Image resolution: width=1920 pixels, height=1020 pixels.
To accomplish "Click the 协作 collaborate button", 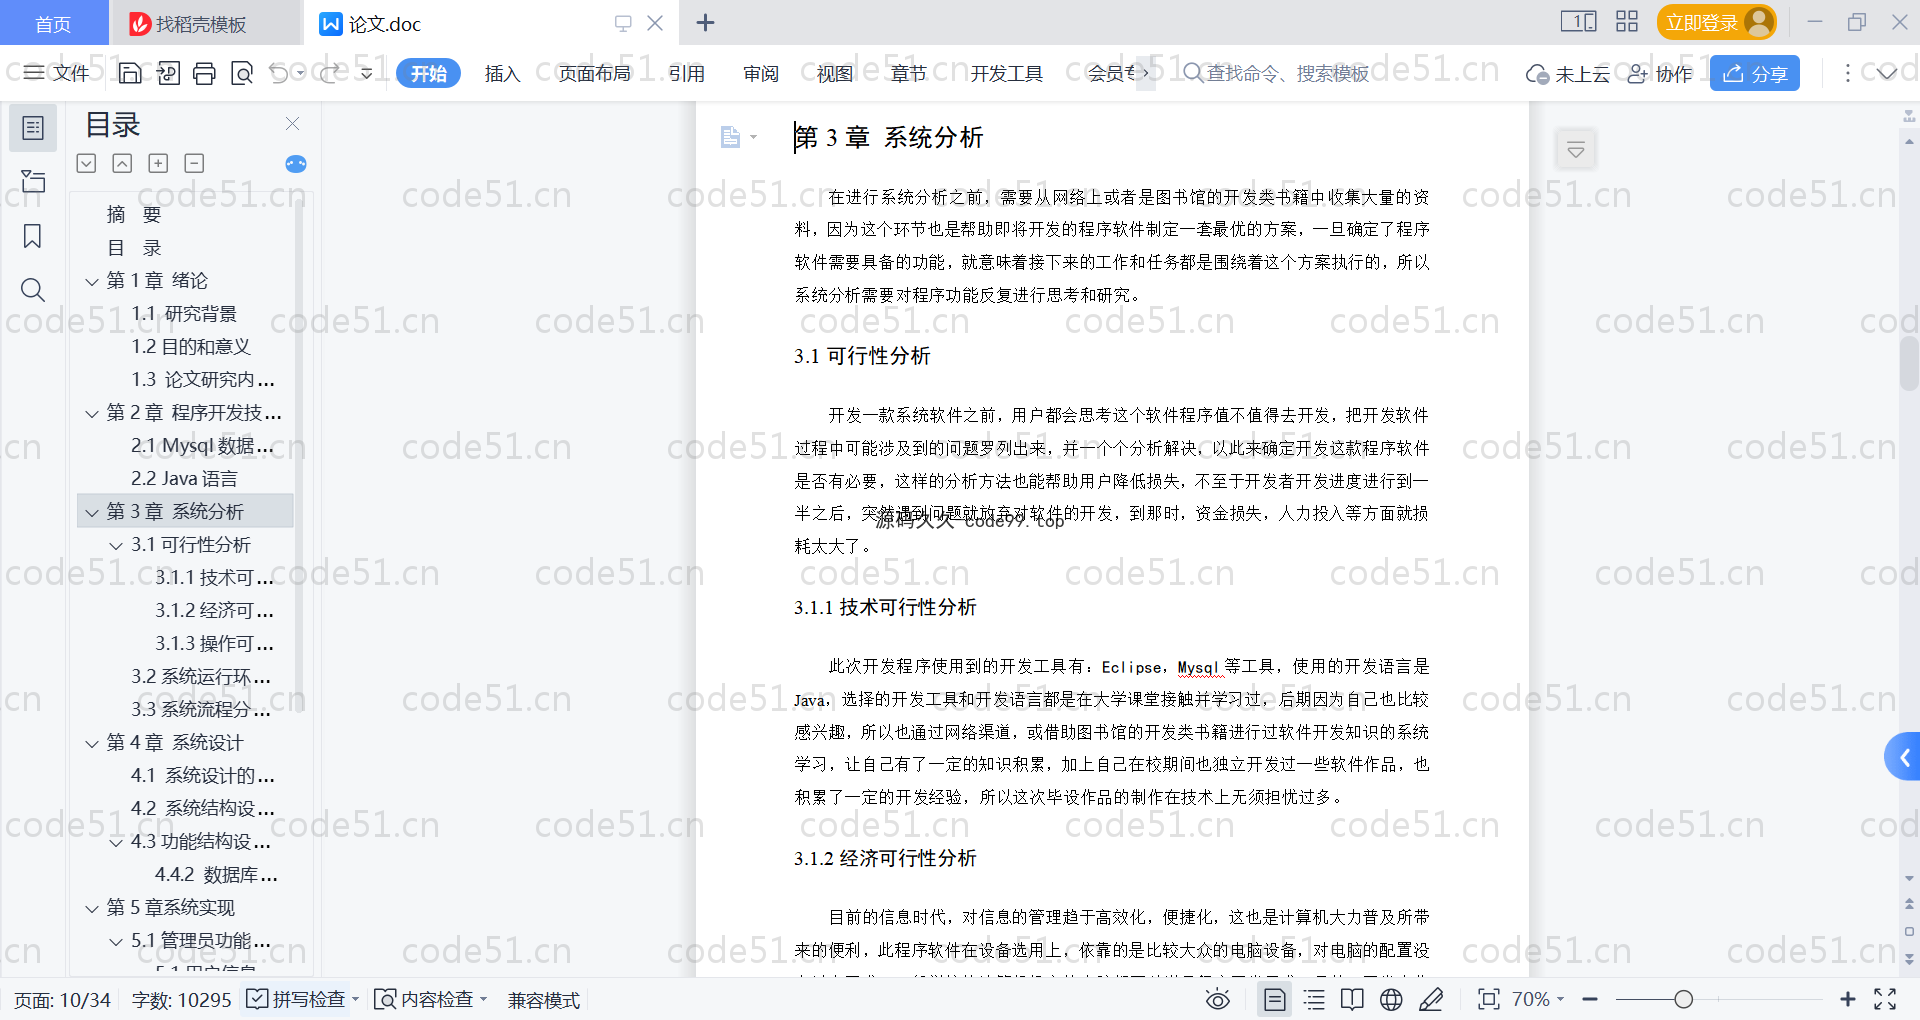I will (1660, 74).
